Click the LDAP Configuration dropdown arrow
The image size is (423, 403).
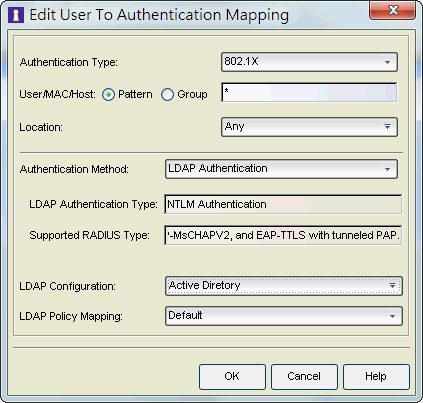point(392,286)
